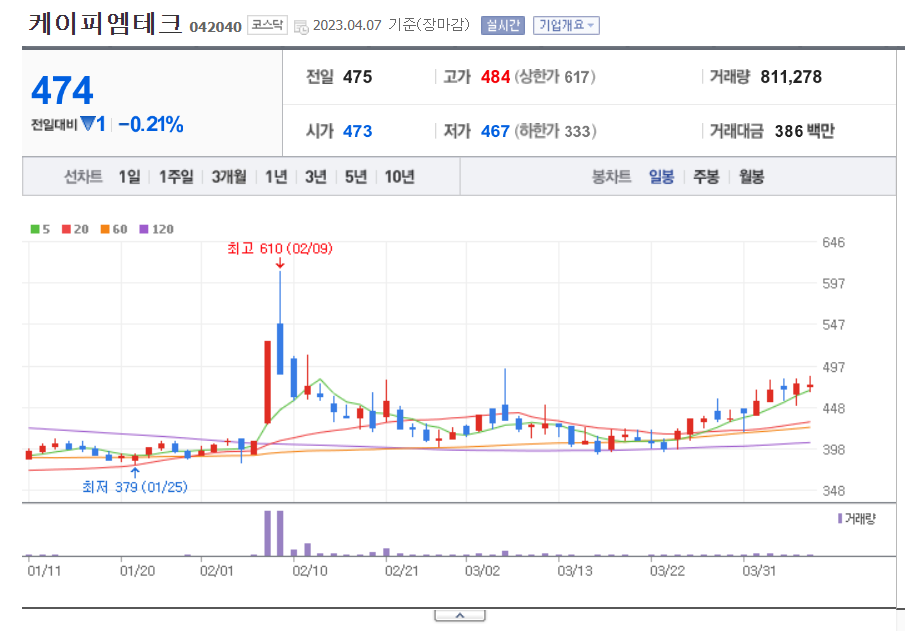Click the 최저 379 (01/25) low marker

coord(135,487)
